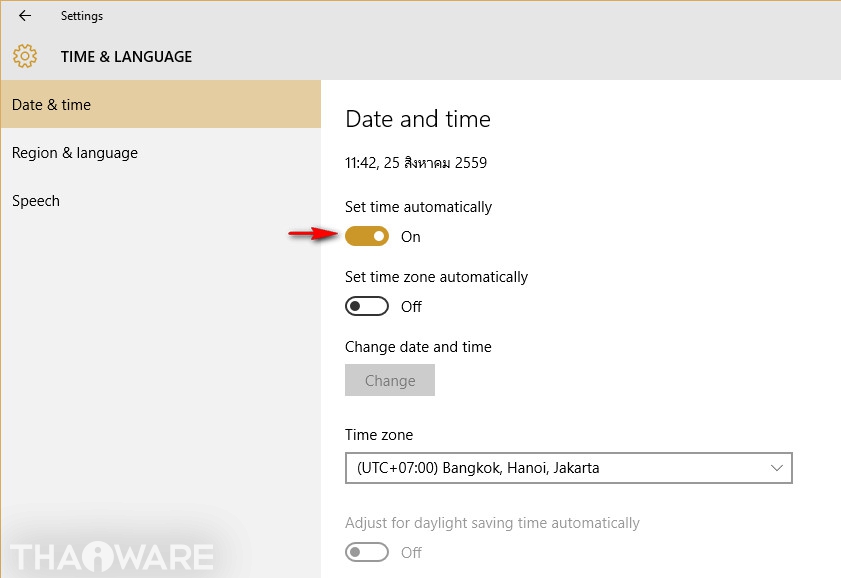841x578 pixels.
Task: Click the chevron arrow of Time zone dropdown
Action: (777, 468)
